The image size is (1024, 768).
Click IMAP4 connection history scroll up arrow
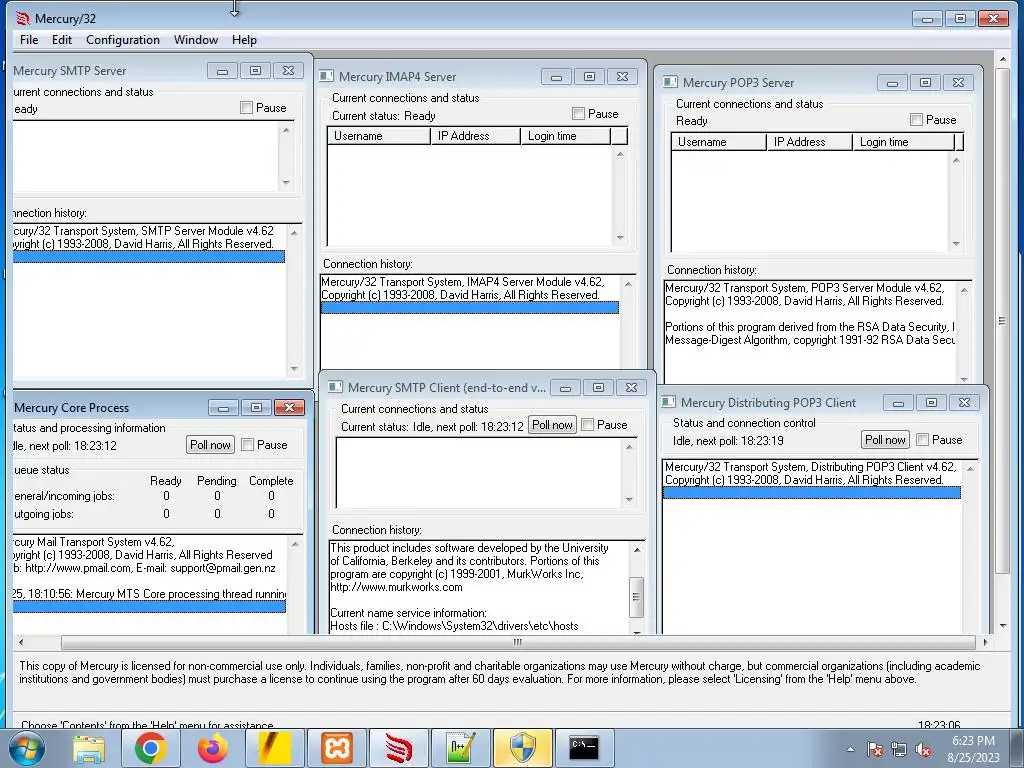click(x=628, y=283)
